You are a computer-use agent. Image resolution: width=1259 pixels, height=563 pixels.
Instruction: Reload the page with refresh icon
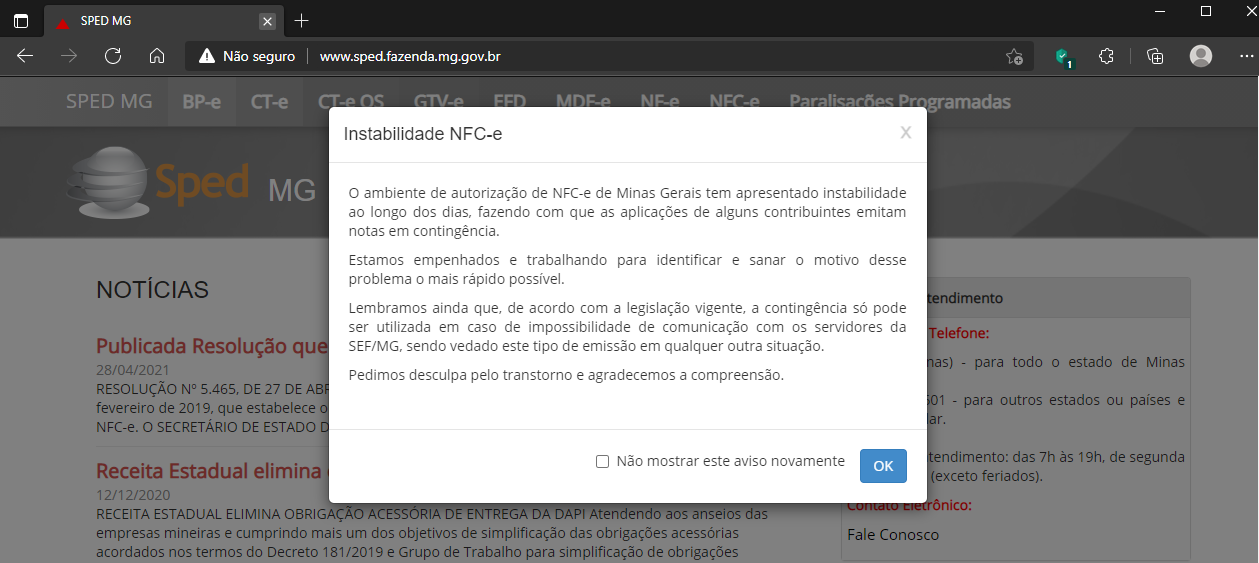(113, 56)
